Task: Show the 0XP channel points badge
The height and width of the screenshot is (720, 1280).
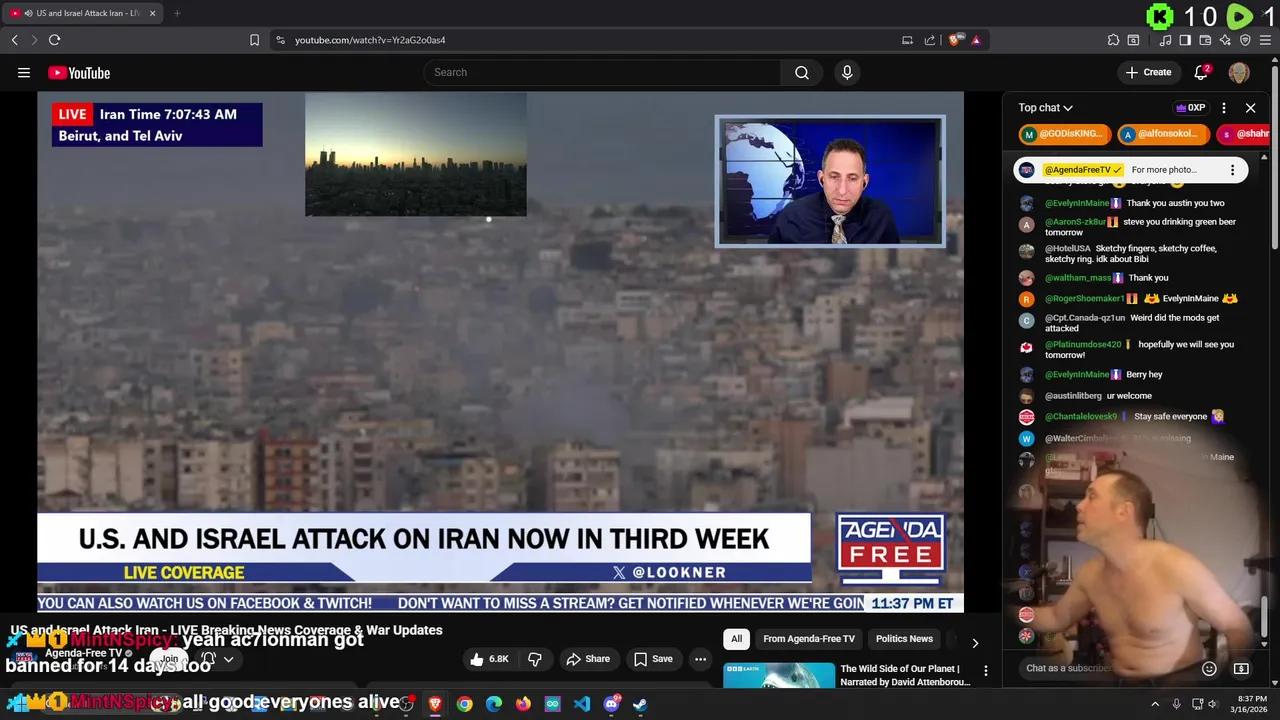Action: (x=1191, y=108)
